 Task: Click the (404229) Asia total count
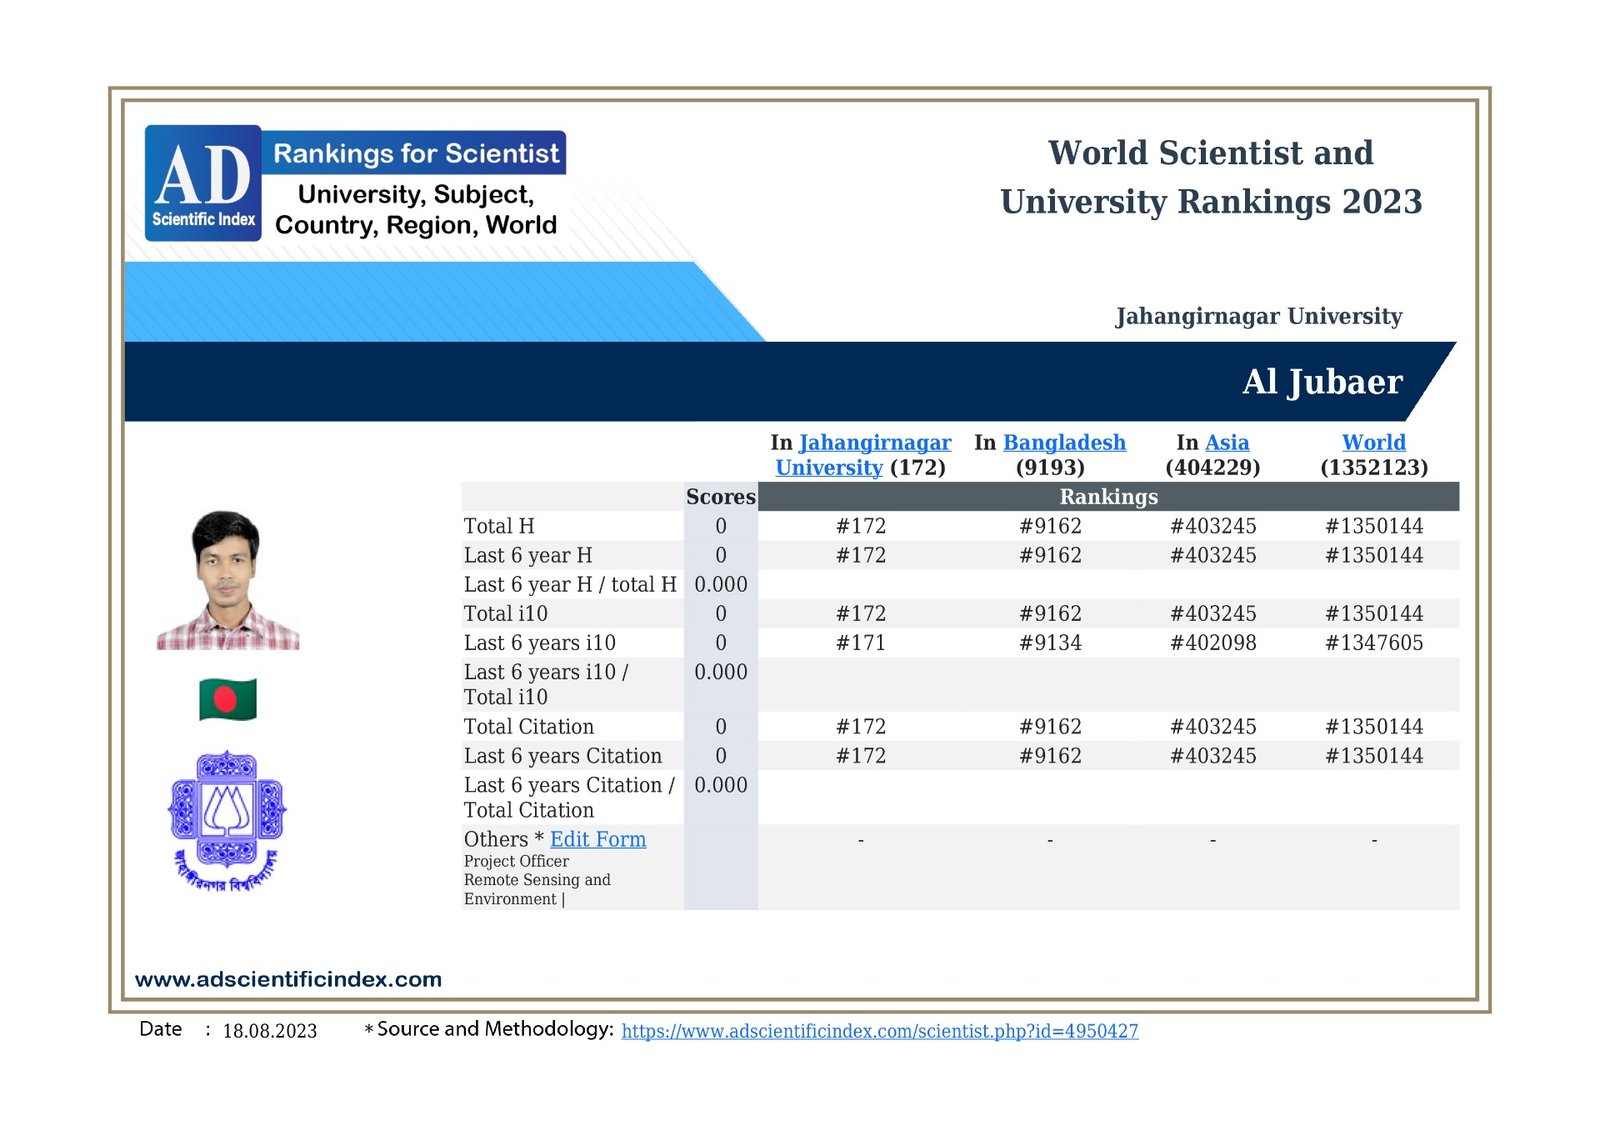tap(1213, 467)
